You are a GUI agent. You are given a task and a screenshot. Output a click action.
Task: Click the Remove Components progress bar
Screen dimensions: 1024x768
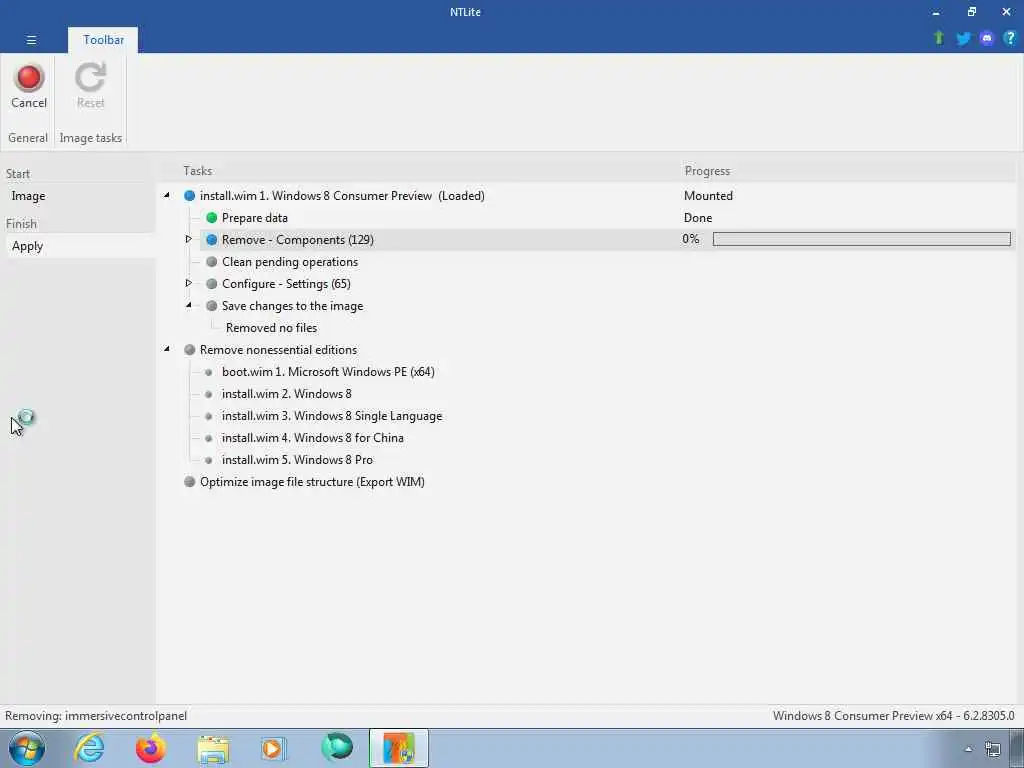[861, 239]
